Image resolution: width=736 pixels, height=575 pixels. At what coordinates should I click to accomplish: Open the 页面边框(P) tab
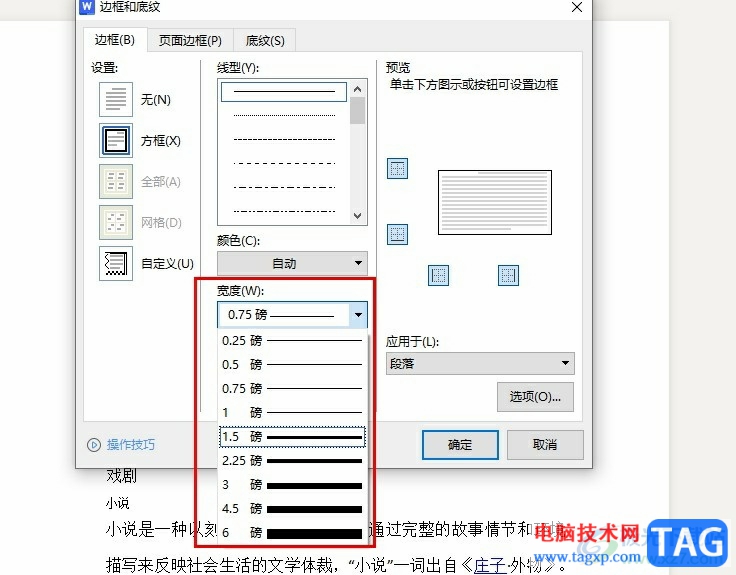click(190, 41)
